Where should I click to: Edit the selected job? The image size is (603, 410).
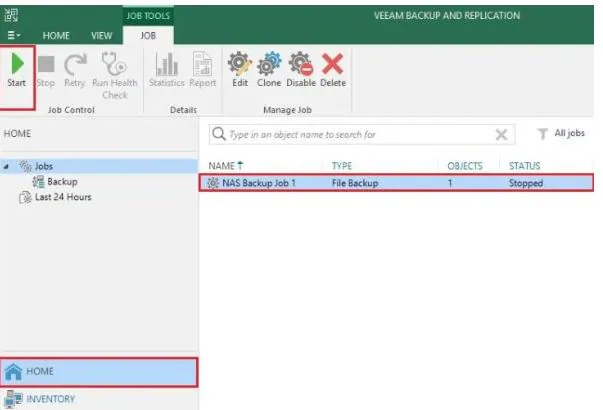point(240,71)
